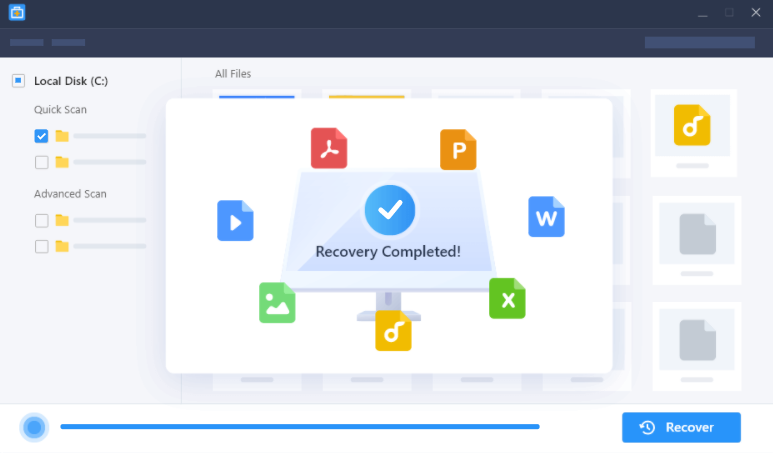Check the first Advanced Scan folder checkbox
773x453 pixels.
coord(41,220)
